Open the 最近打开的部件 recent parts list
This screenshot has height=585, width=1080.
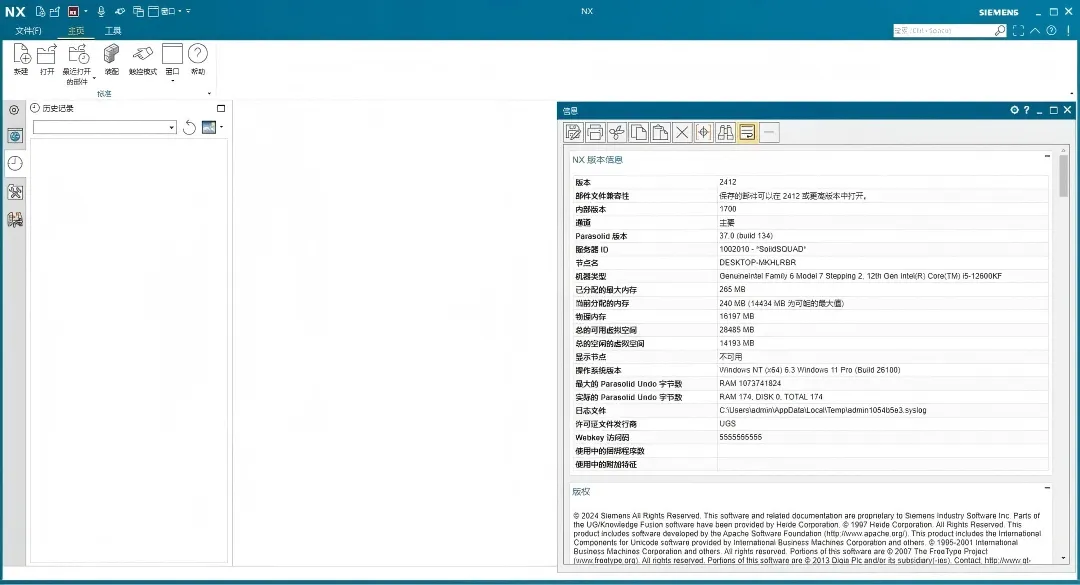(77, 64)
